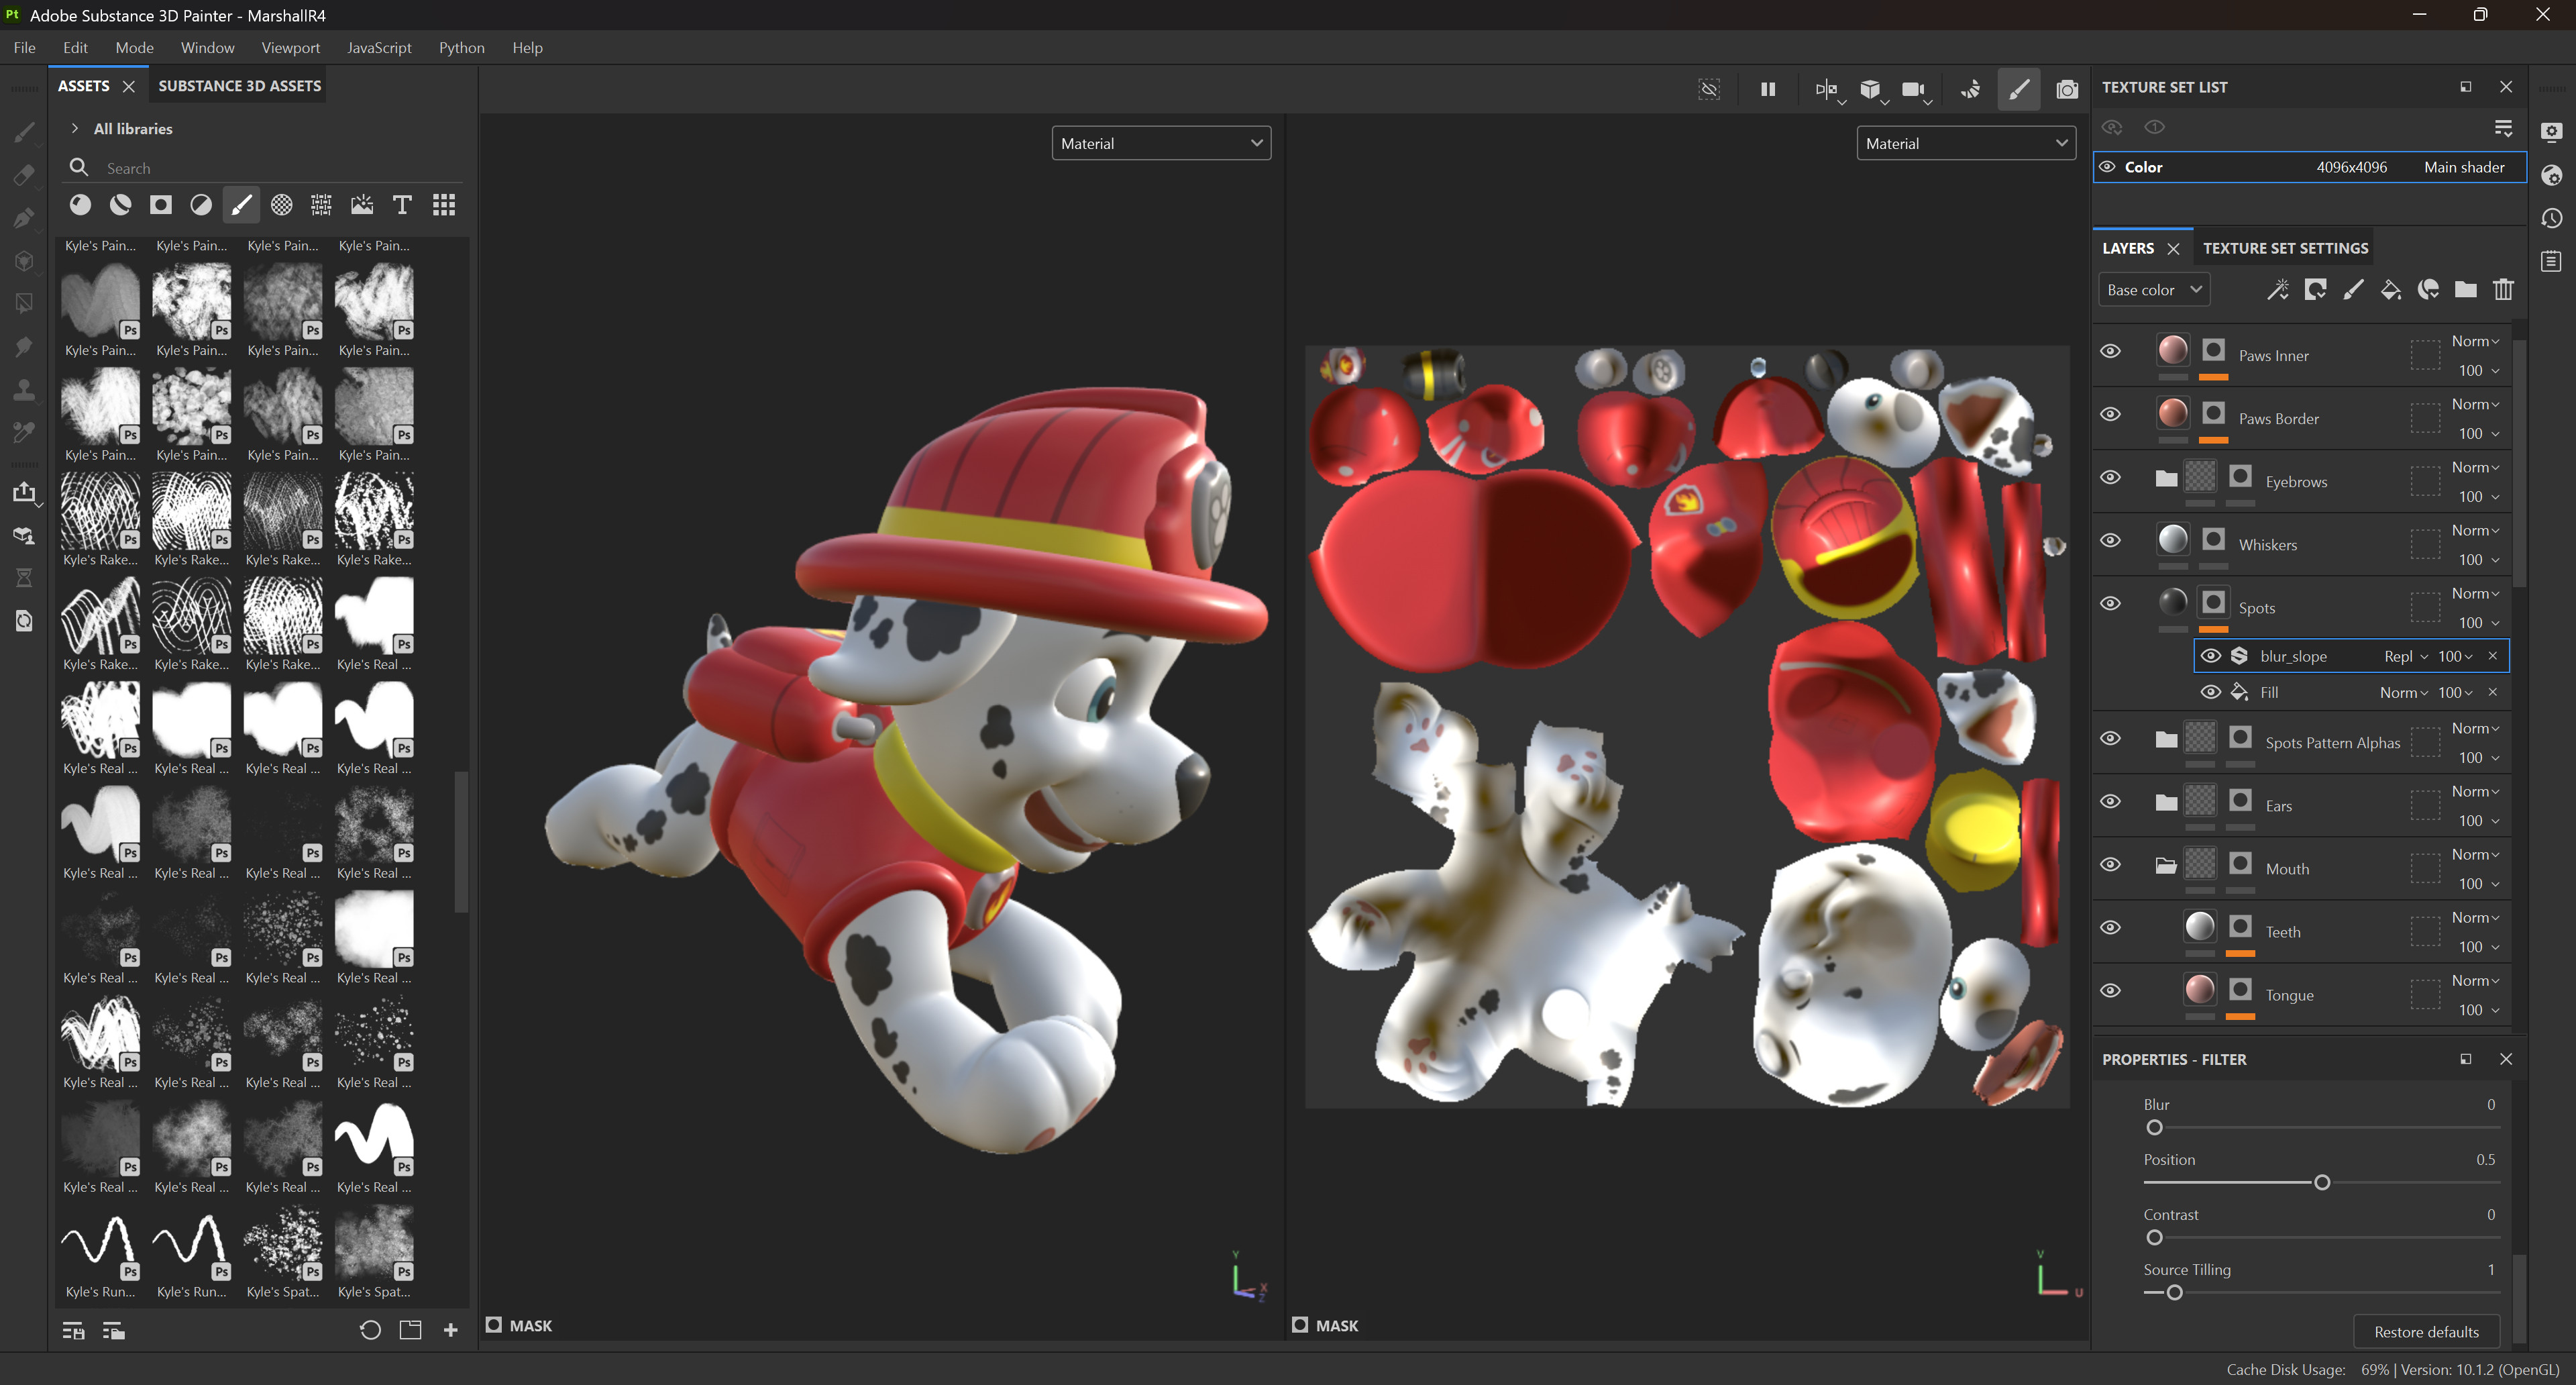Image resolution: width=2576 pixels, height=1385 pixels.
Task: Add a new fill layer bucket icon
Action: click(2390, 290)
